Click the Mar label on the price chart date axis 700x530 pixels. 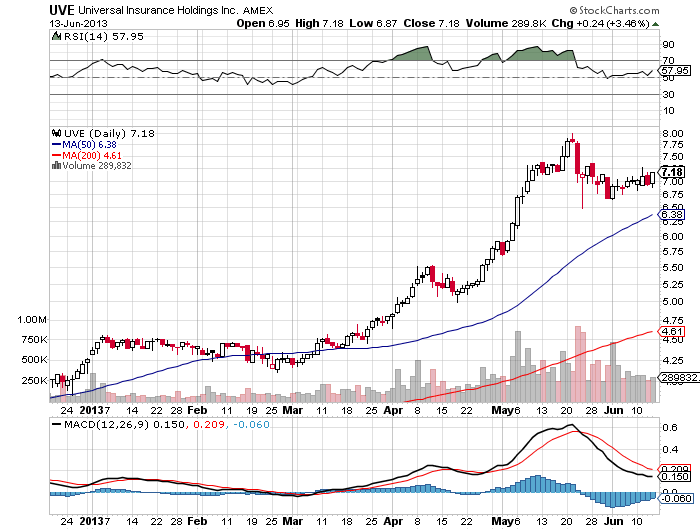pos(293,410)
